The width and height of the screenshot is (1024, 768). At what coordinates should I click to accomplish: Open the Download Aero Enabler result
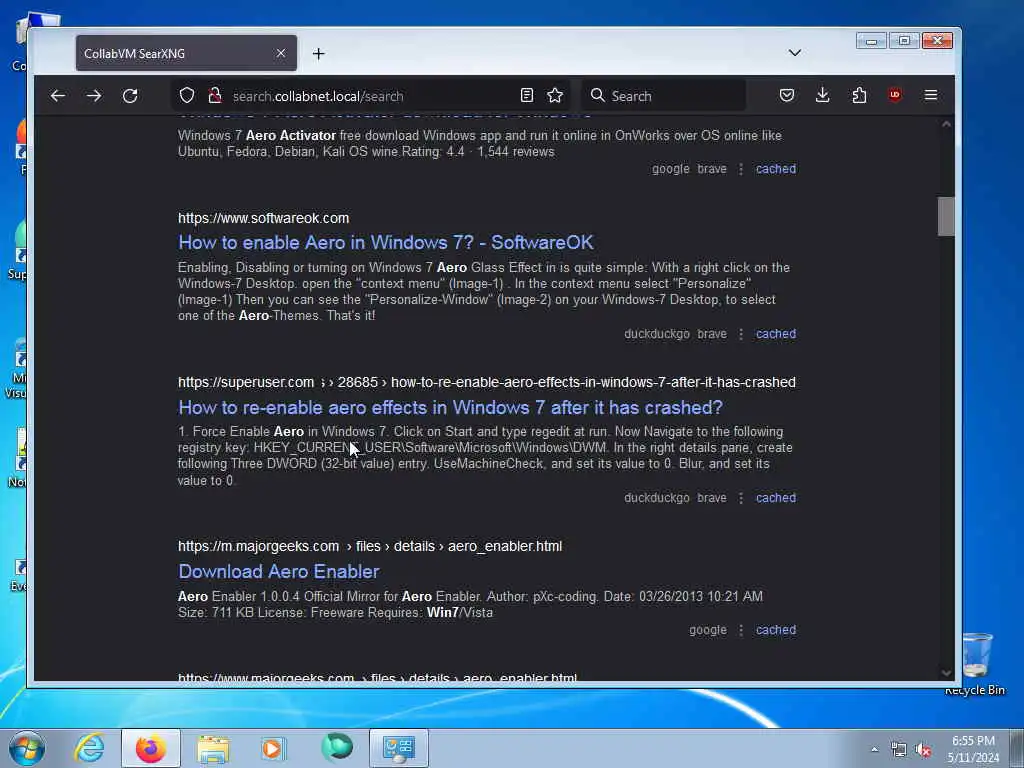coord(279,571)
